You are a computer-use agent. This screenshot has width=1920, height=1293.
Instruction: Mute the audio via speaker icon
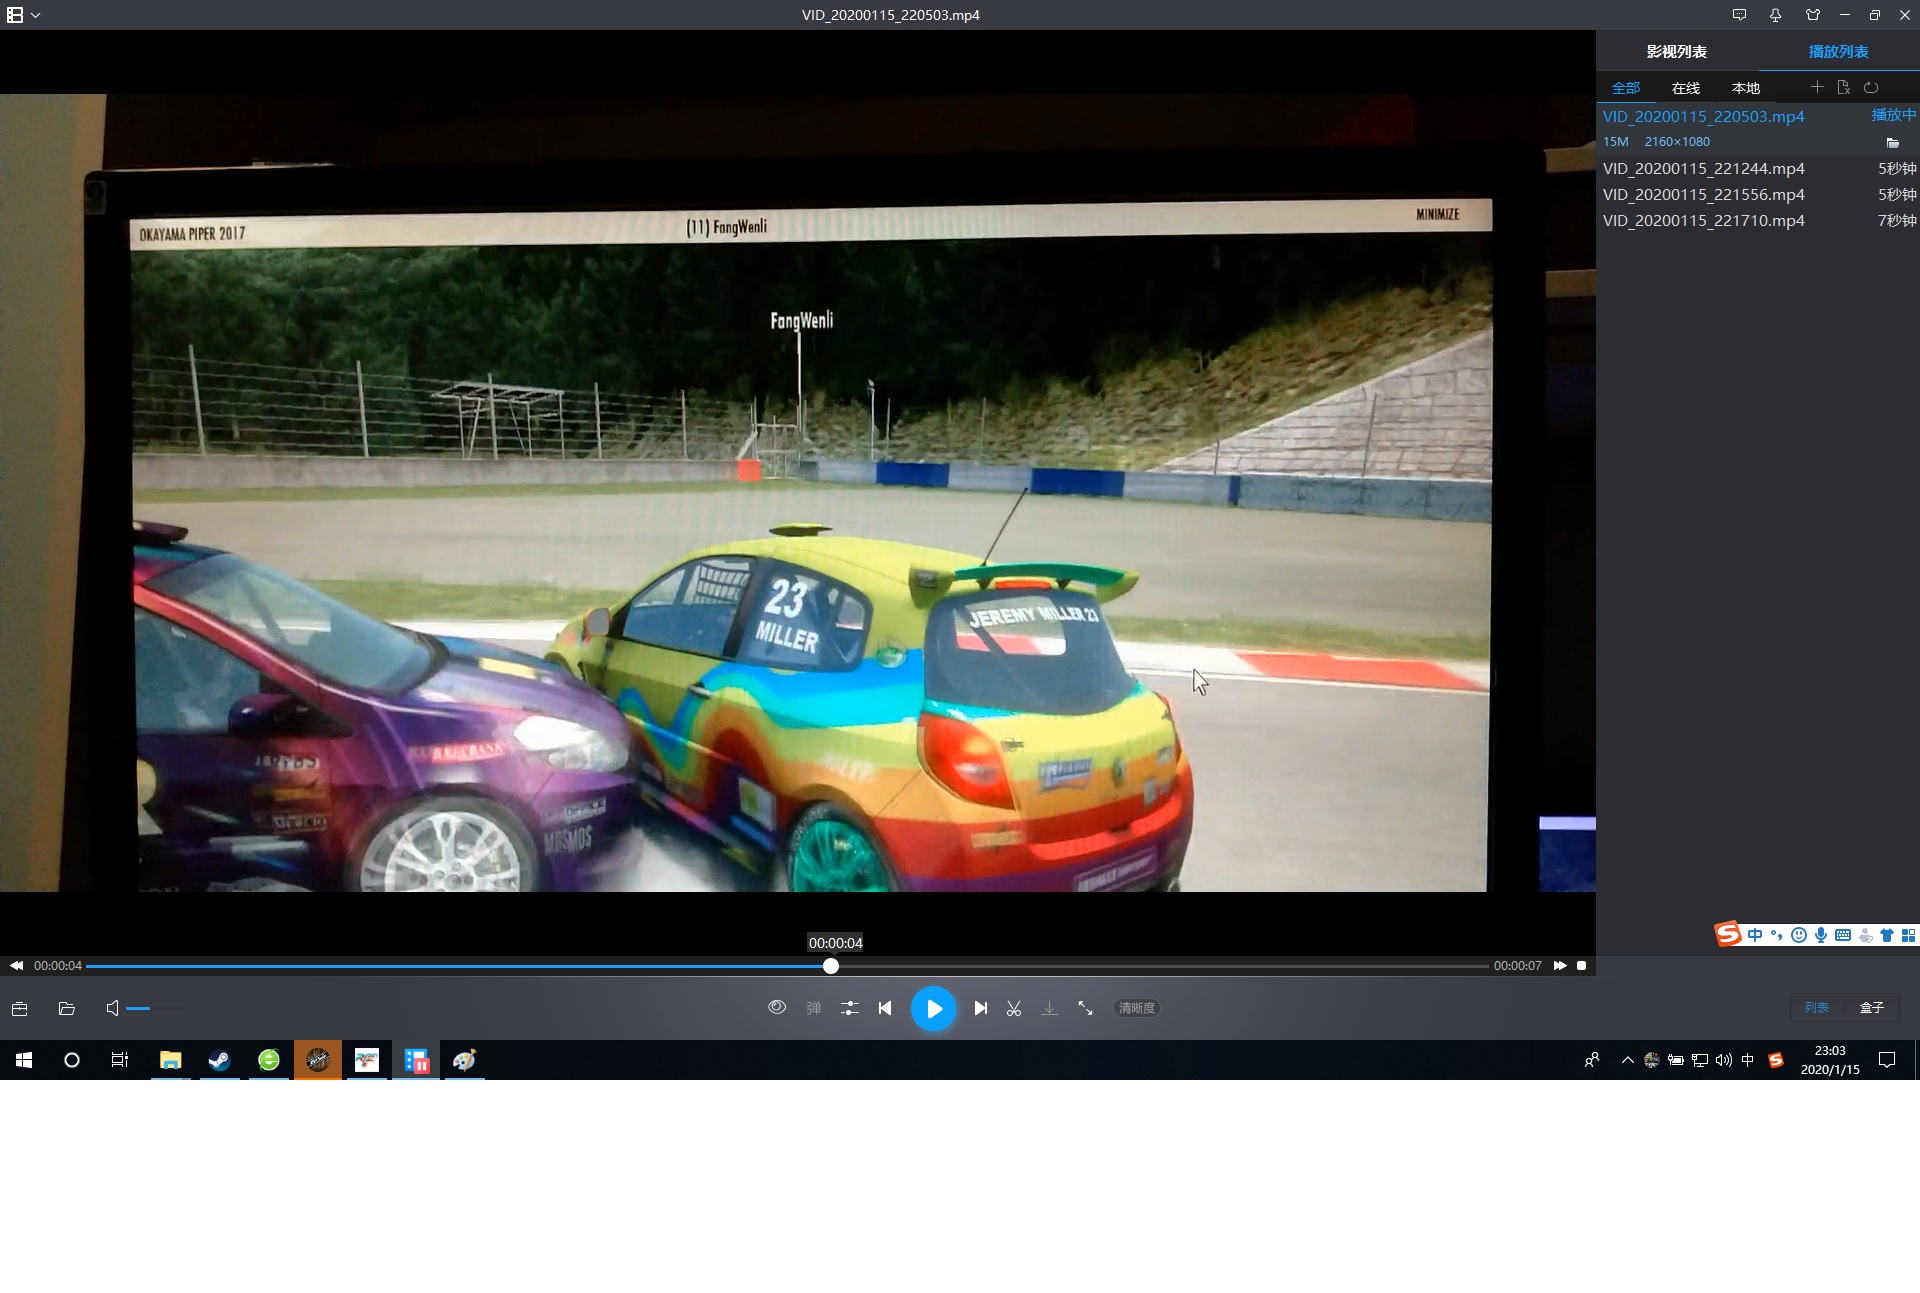click(x=112, y=1008)
